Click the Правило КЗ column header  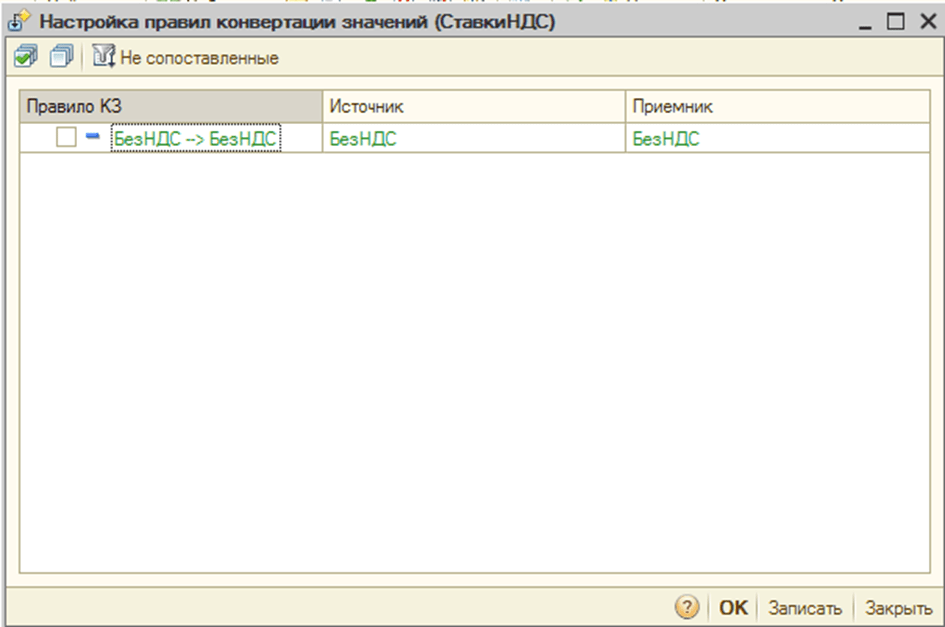(170, 106)
